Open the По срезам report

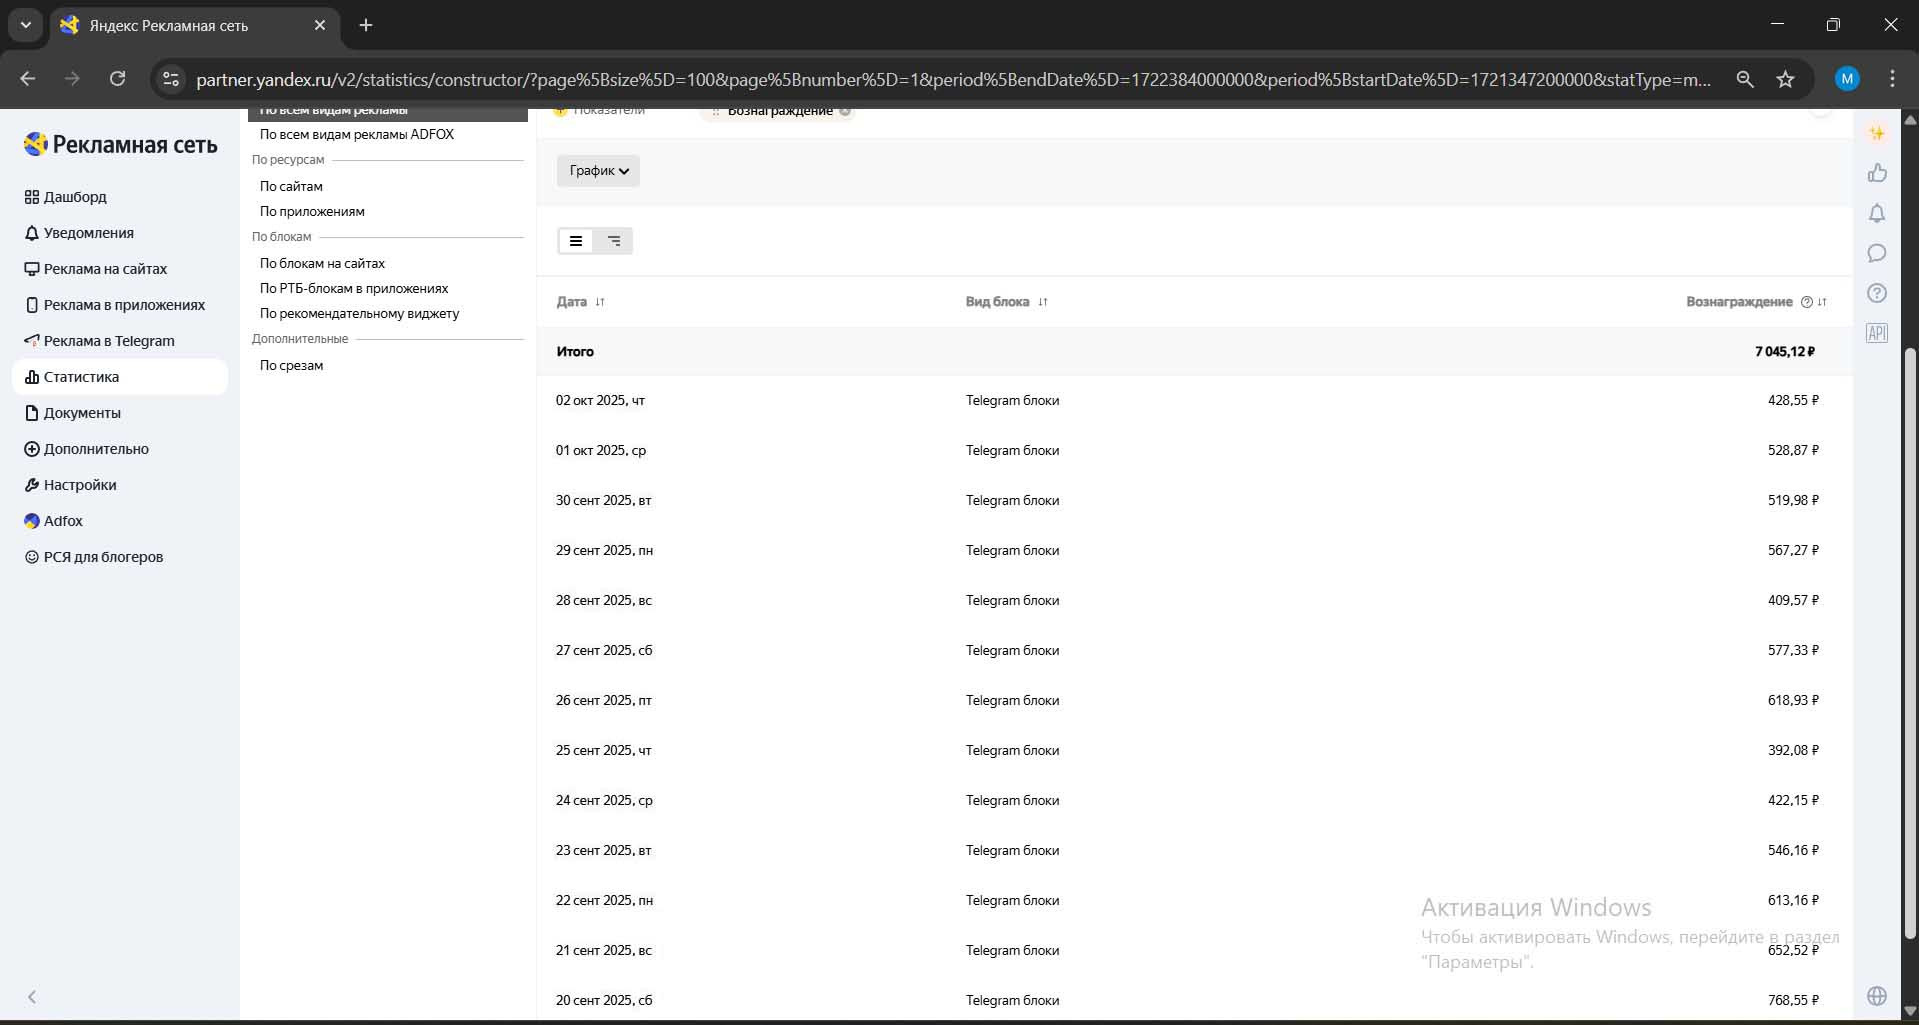point(291,365)
